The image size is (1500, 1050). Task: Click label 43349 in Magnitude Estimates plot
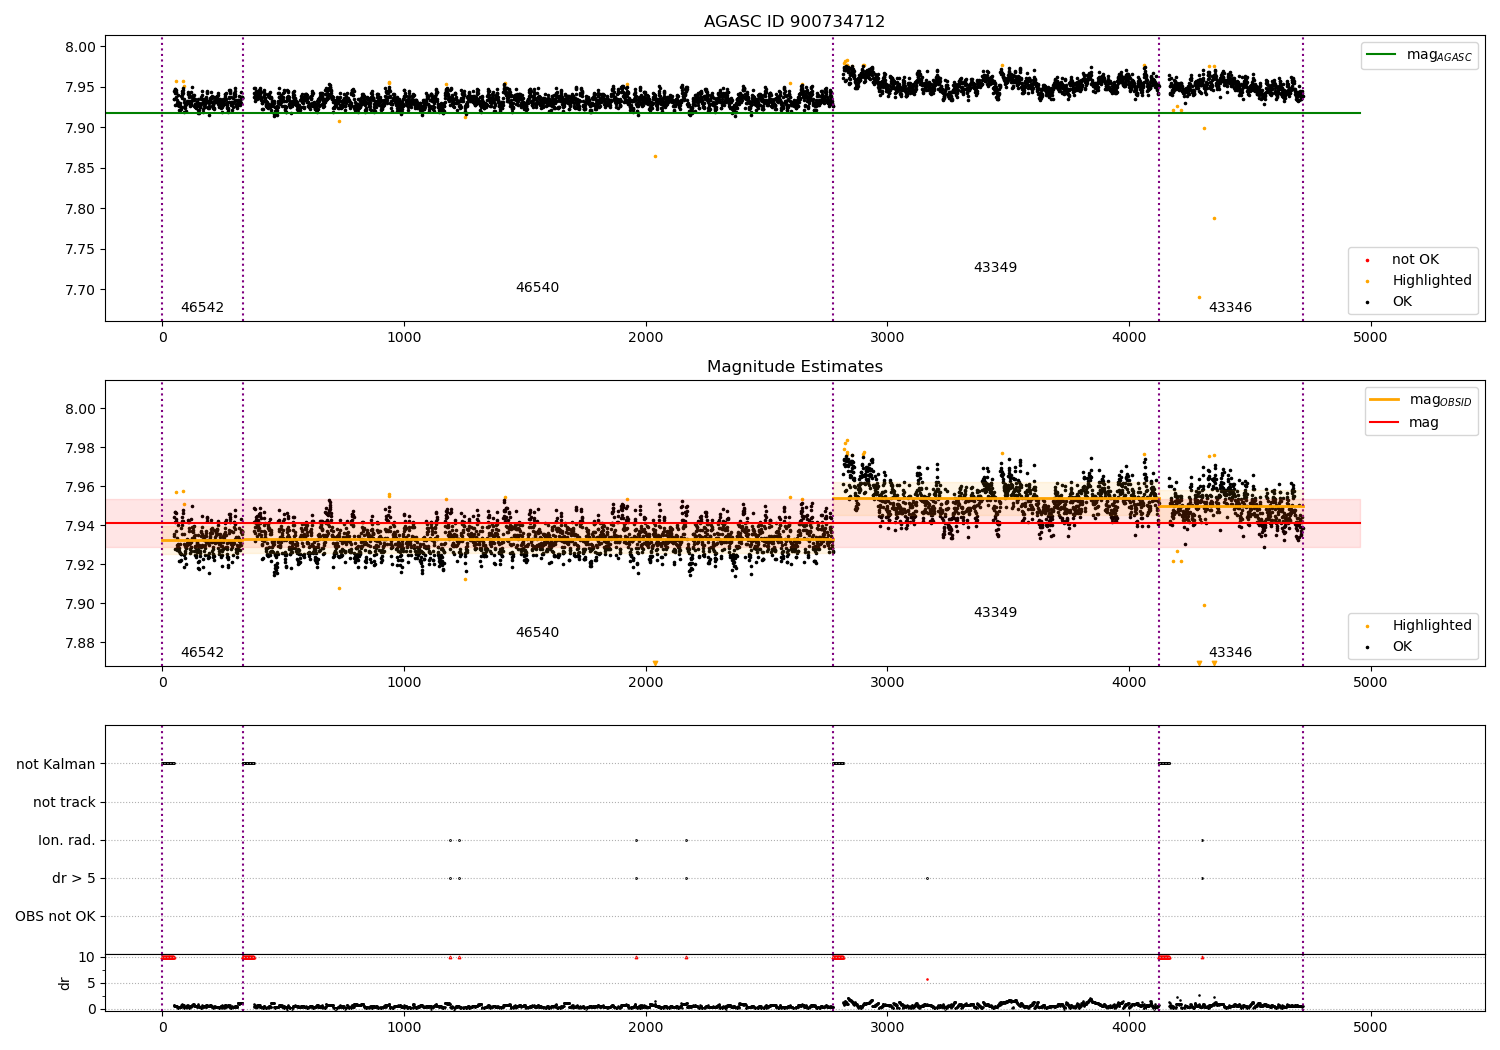pos(995,613)
